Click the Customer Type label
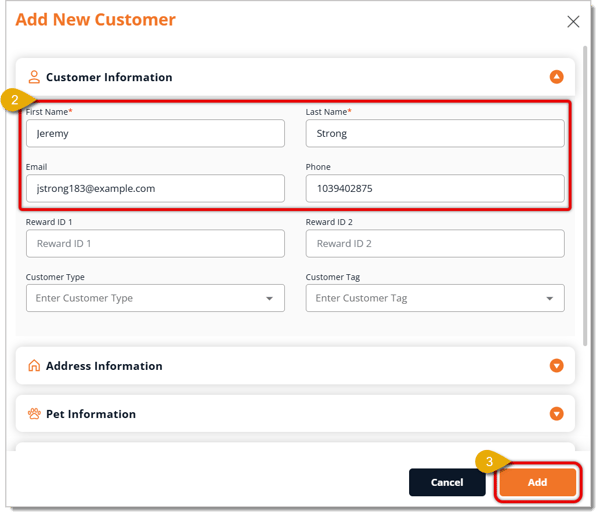Screen dimensions: 600x516 pyautogui.click(x=55, y=277)
